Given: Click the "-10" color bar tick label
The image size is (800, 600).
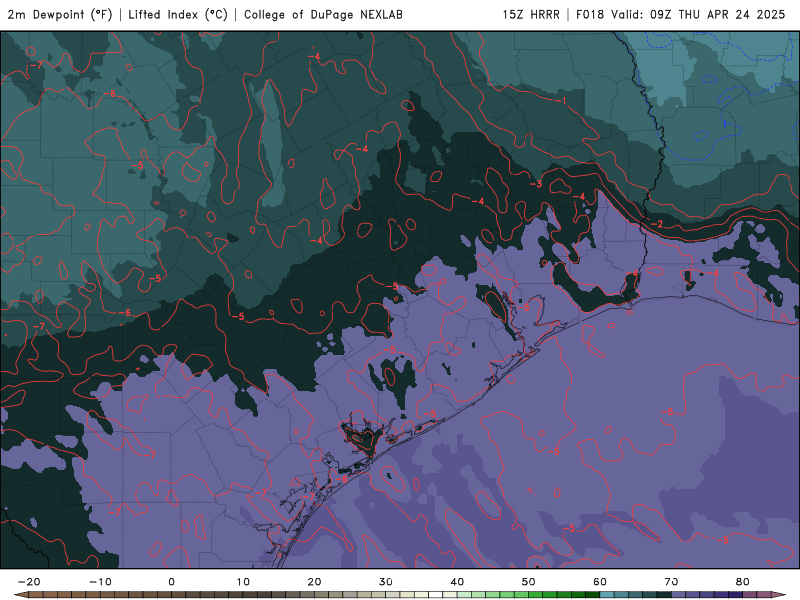Looking at the screenshot, I should [x=100, y=582].
